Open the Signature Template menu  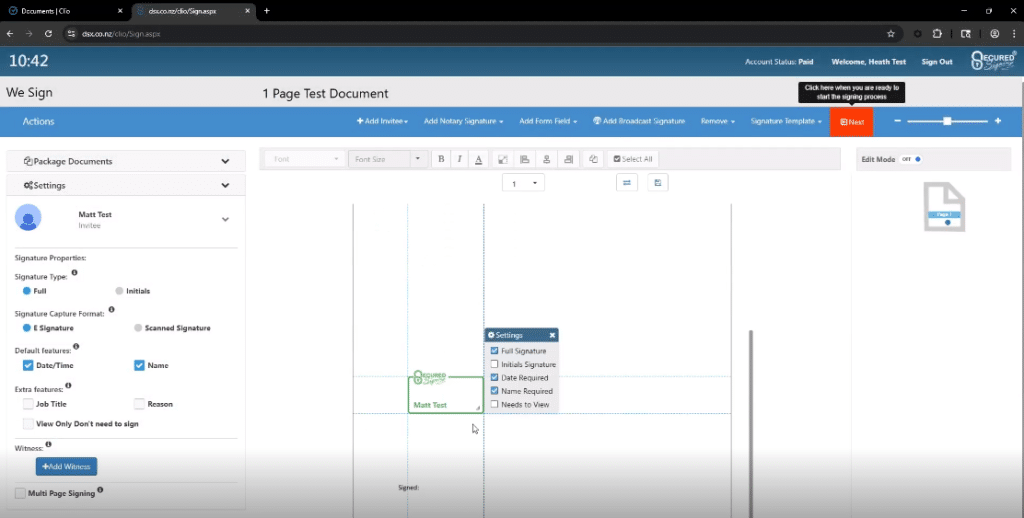pyautogui.click(x=786, y=121)
